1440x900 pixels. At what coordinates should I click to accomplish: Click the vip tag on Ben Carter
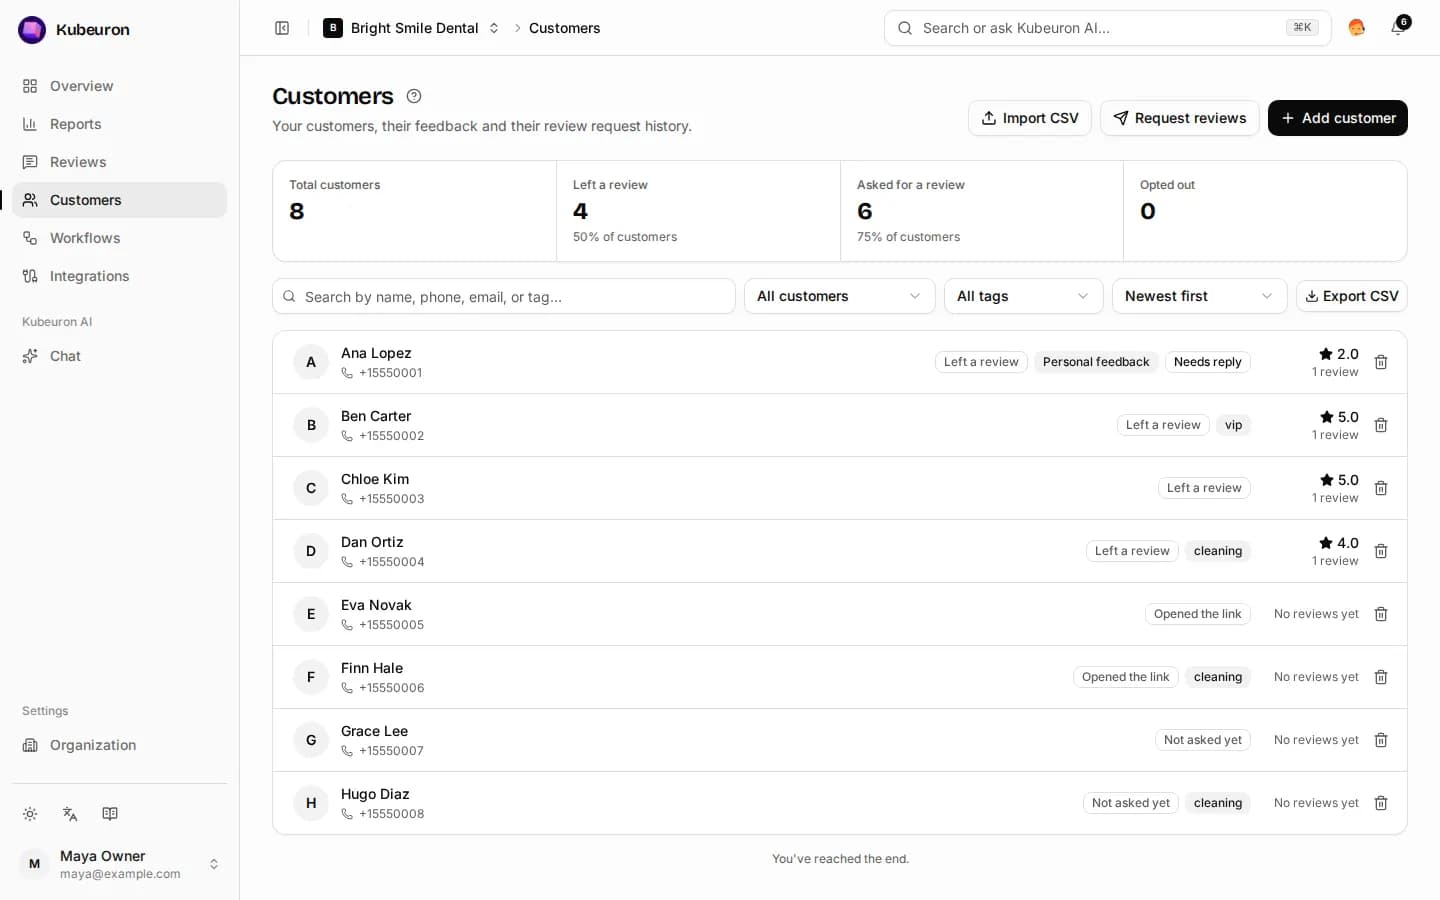coord(1233,425)
